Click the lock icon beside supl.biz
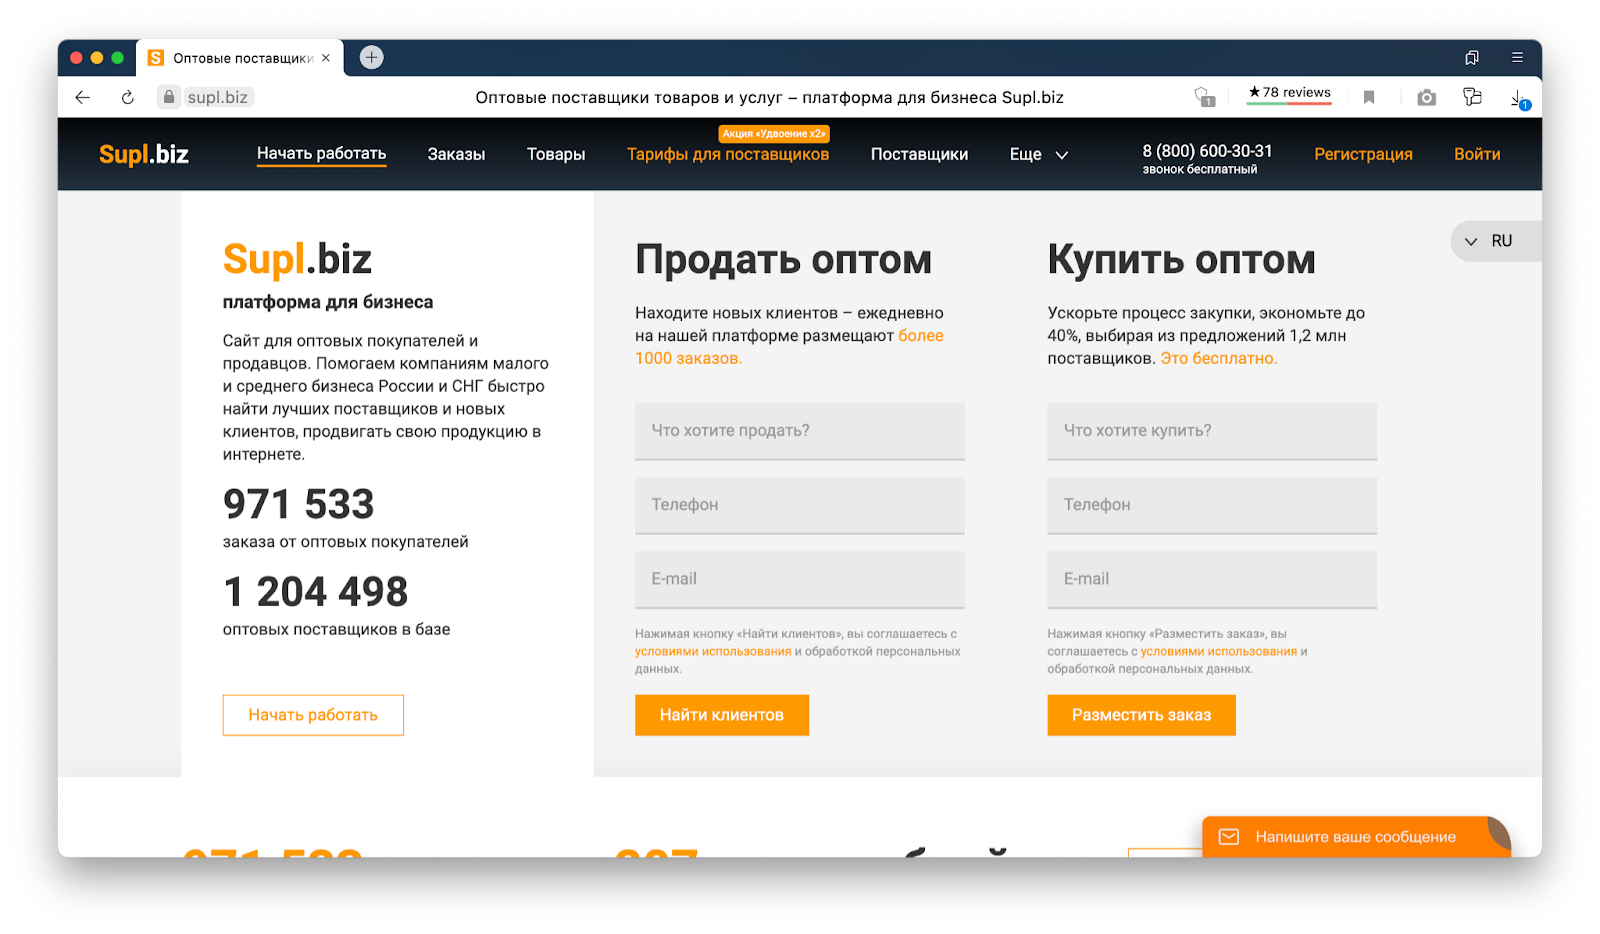This screenshot has width=1600, height=934. tap(169, 97)
